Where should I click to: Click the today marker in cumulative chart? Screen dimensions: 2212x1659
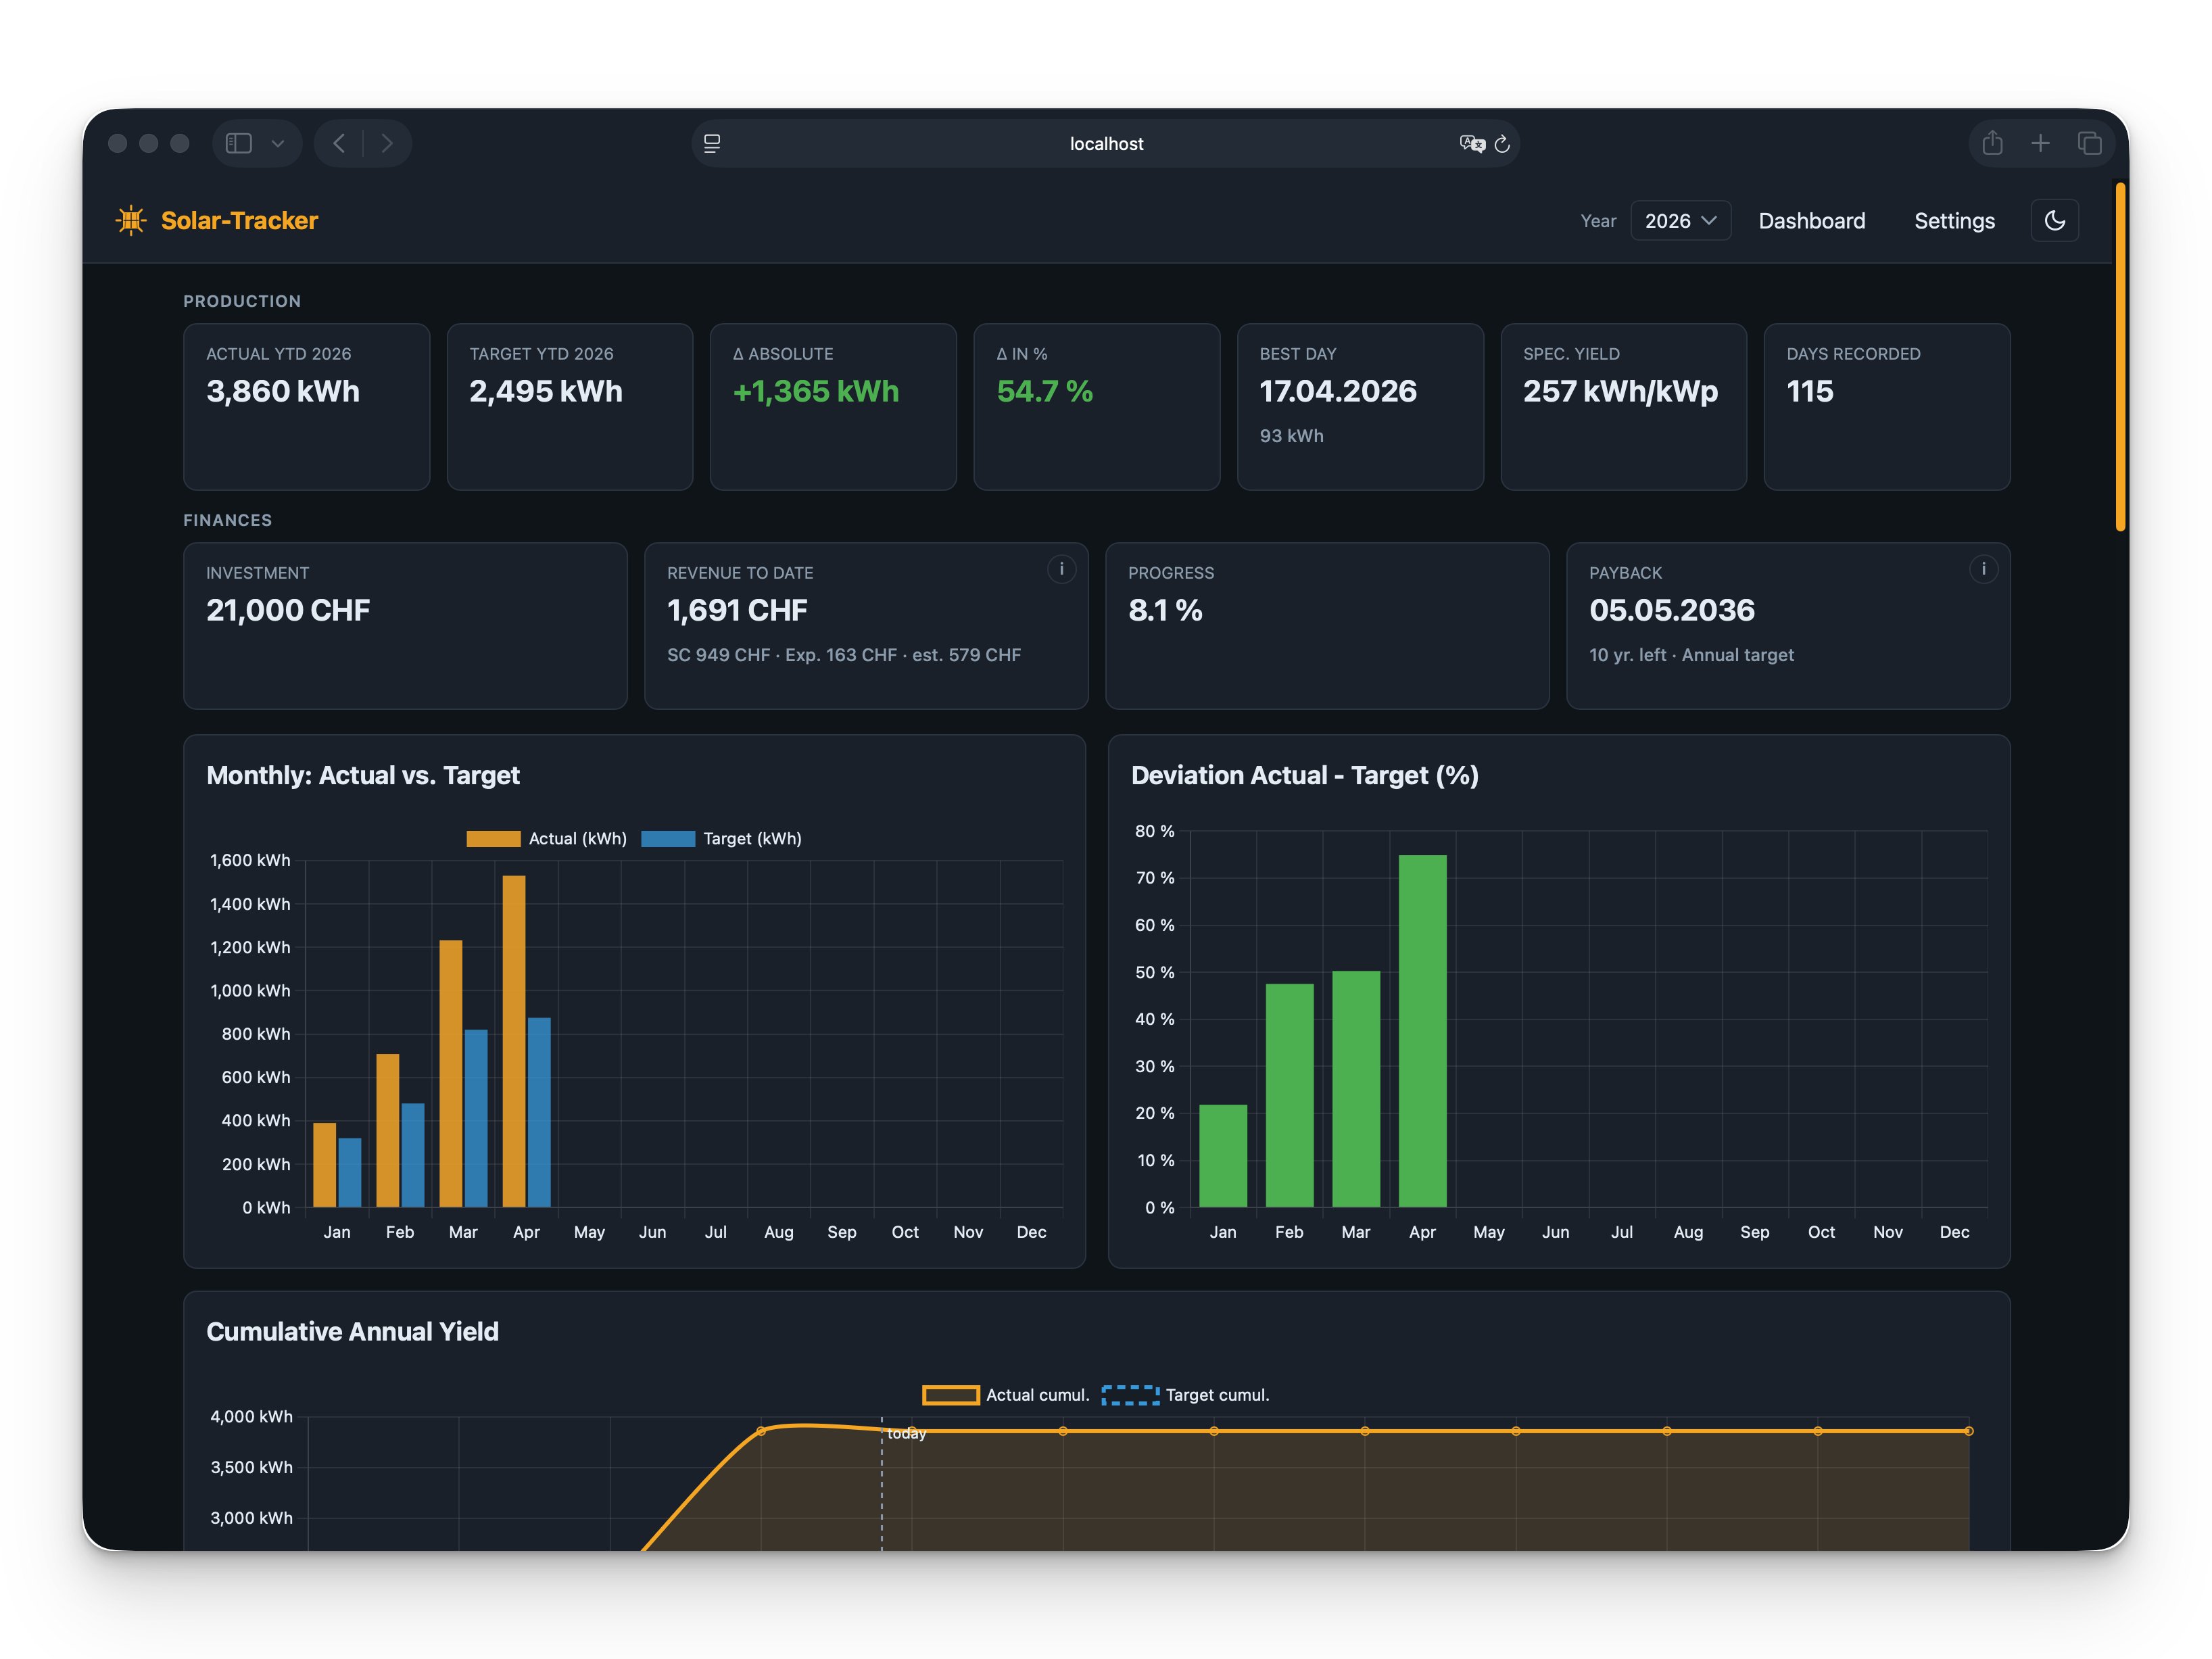pyautogui.click(x=906, y=1434)
